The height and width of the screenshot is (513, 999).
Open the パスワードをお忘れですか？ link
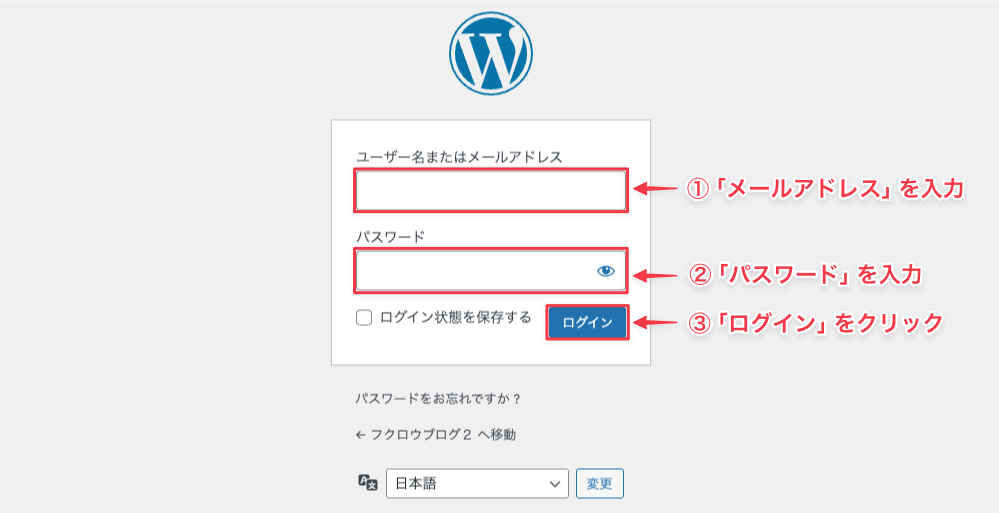438,399
